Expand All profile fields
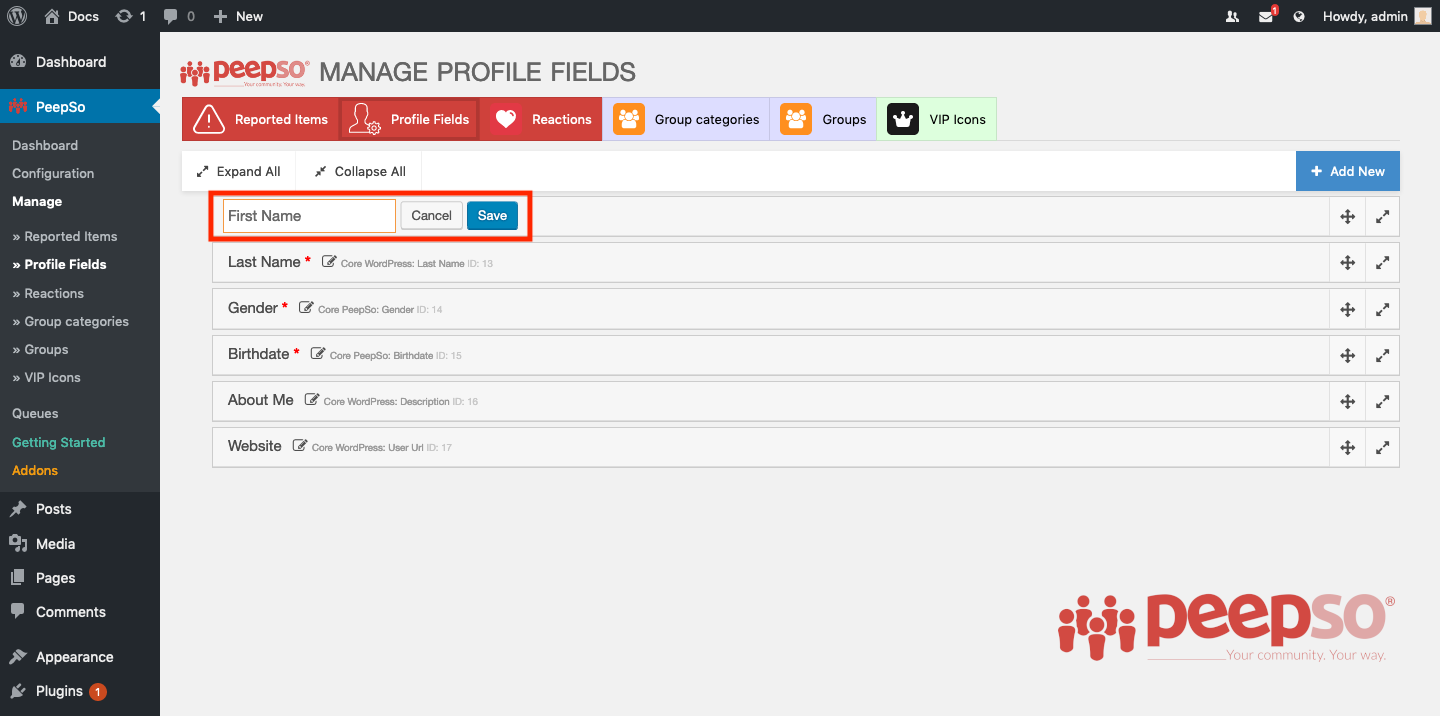The height and width of the screenshot is (716, 1440). [239, 171]
